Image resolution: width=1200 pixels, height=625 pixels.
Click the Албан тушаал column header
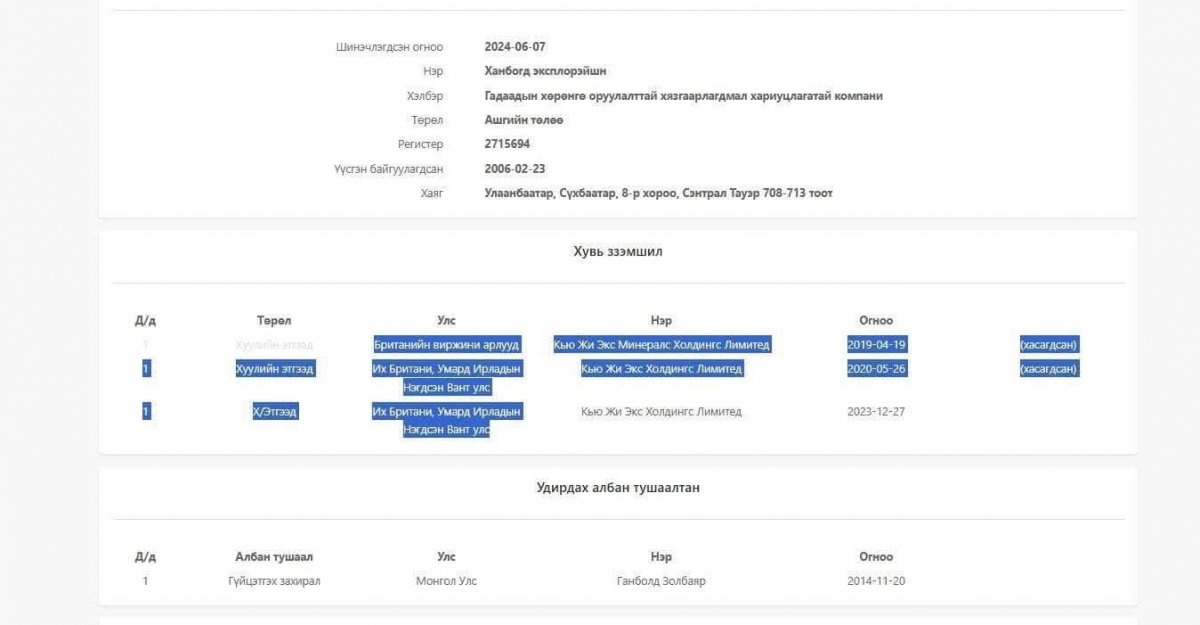[x=274, y=557]
